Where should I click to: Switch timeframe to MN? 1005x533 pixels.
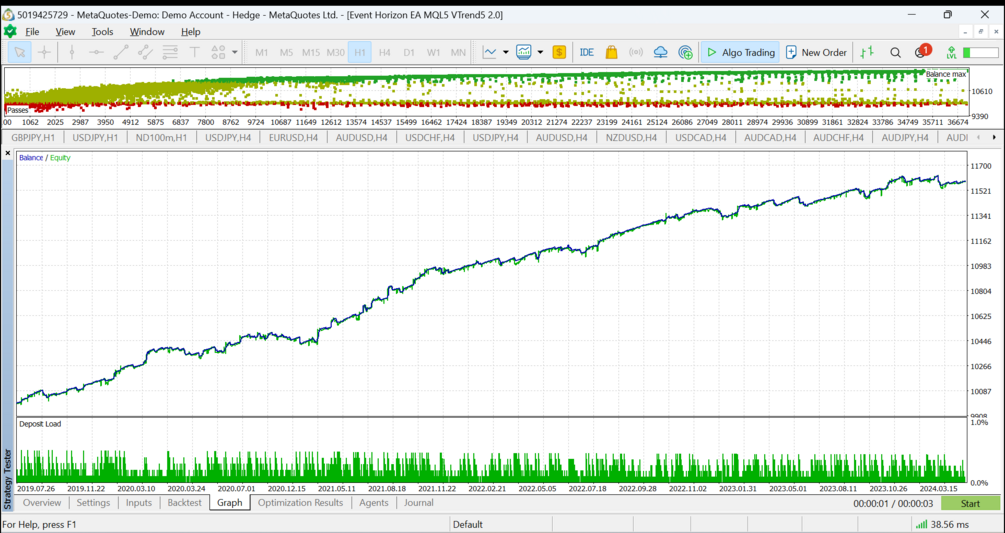point(458,53)
